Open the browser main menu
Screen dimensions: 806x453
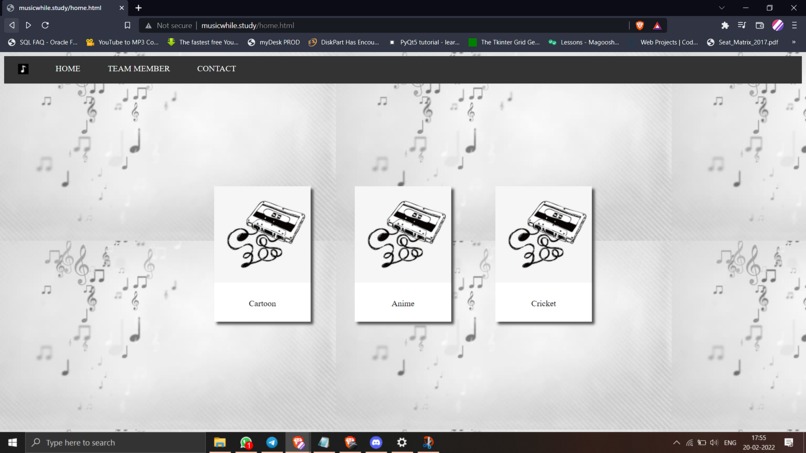(795, 25)
